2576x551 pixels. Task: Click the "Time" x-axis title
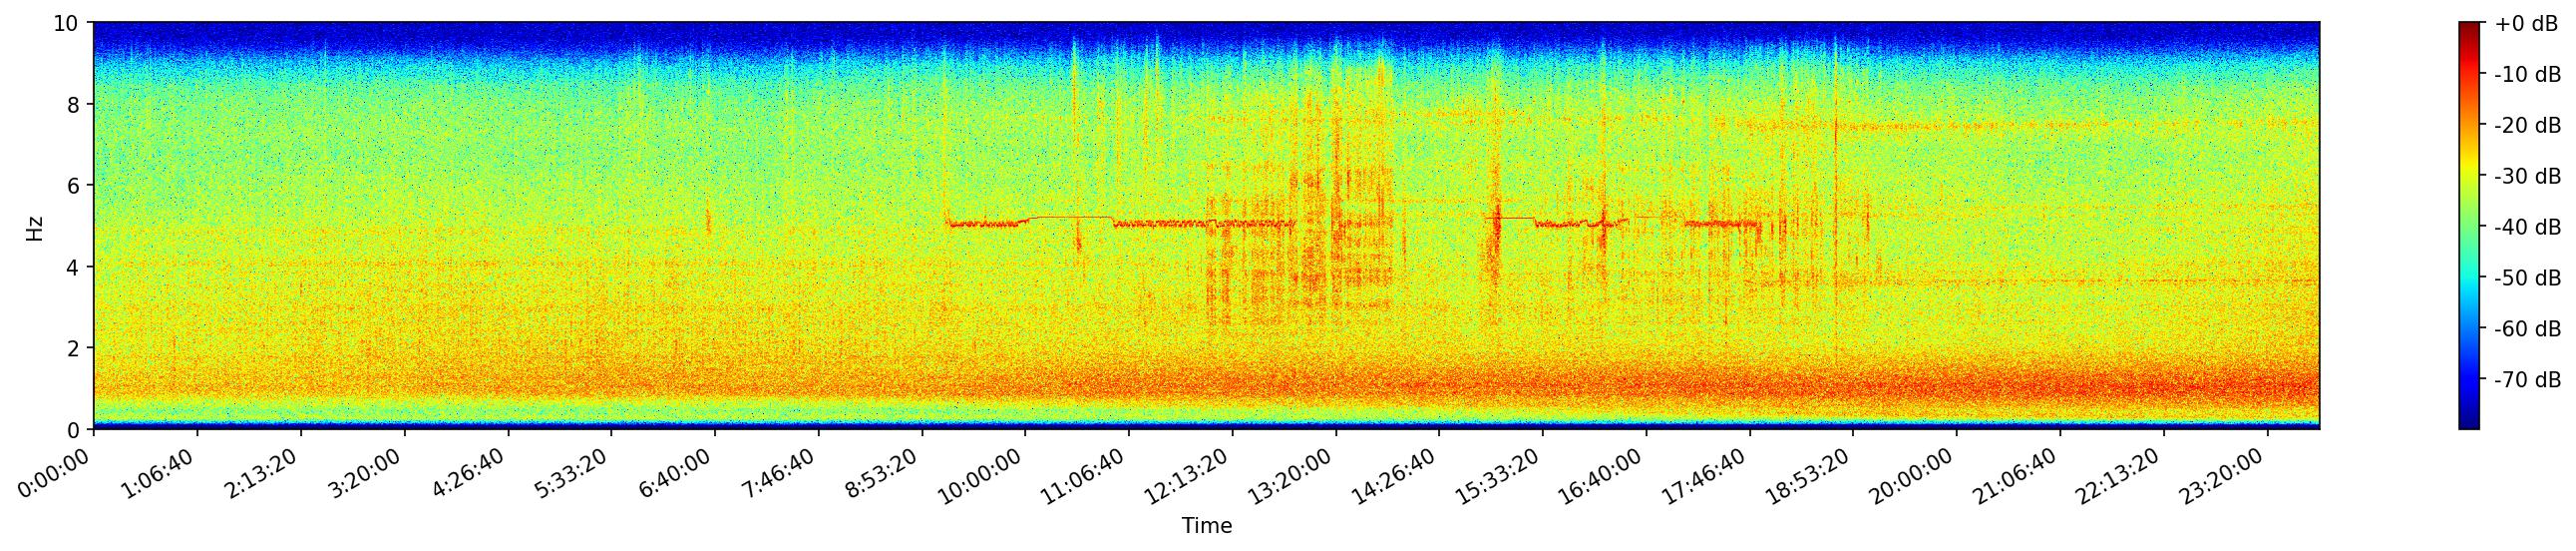1206,526
